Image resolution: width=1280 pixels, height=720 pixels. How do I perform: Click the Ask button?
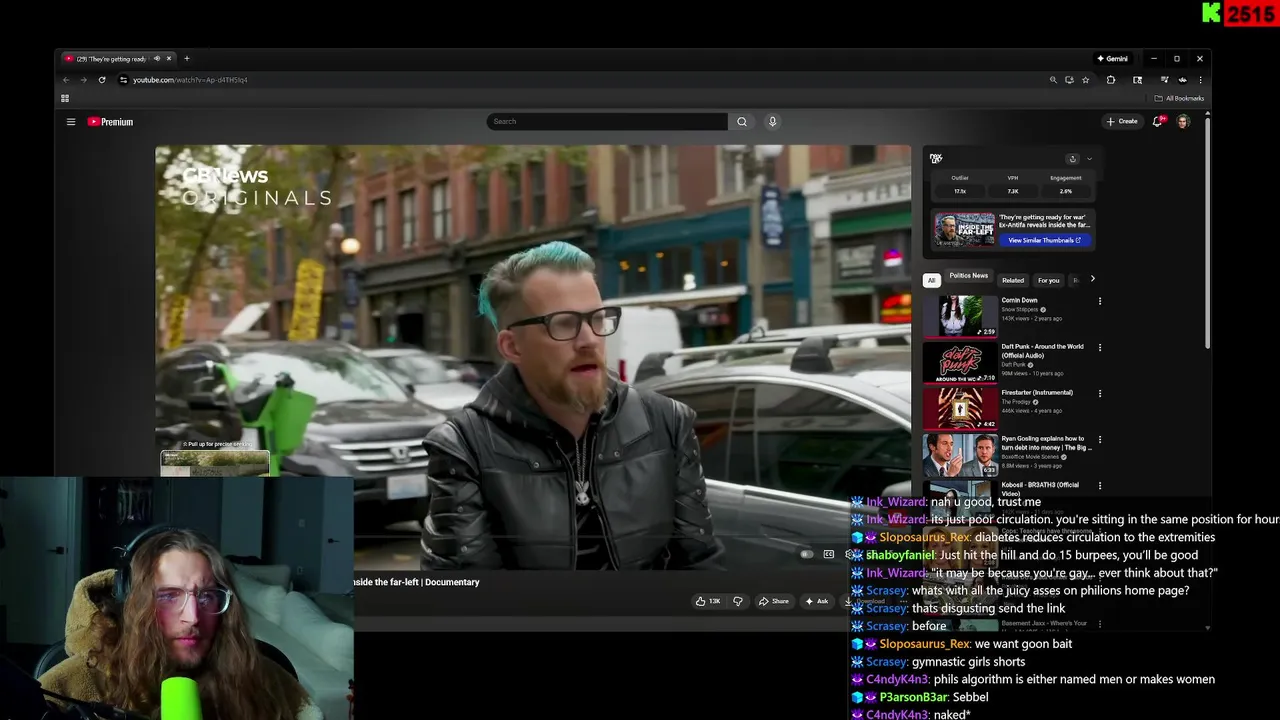pos(817,601)
